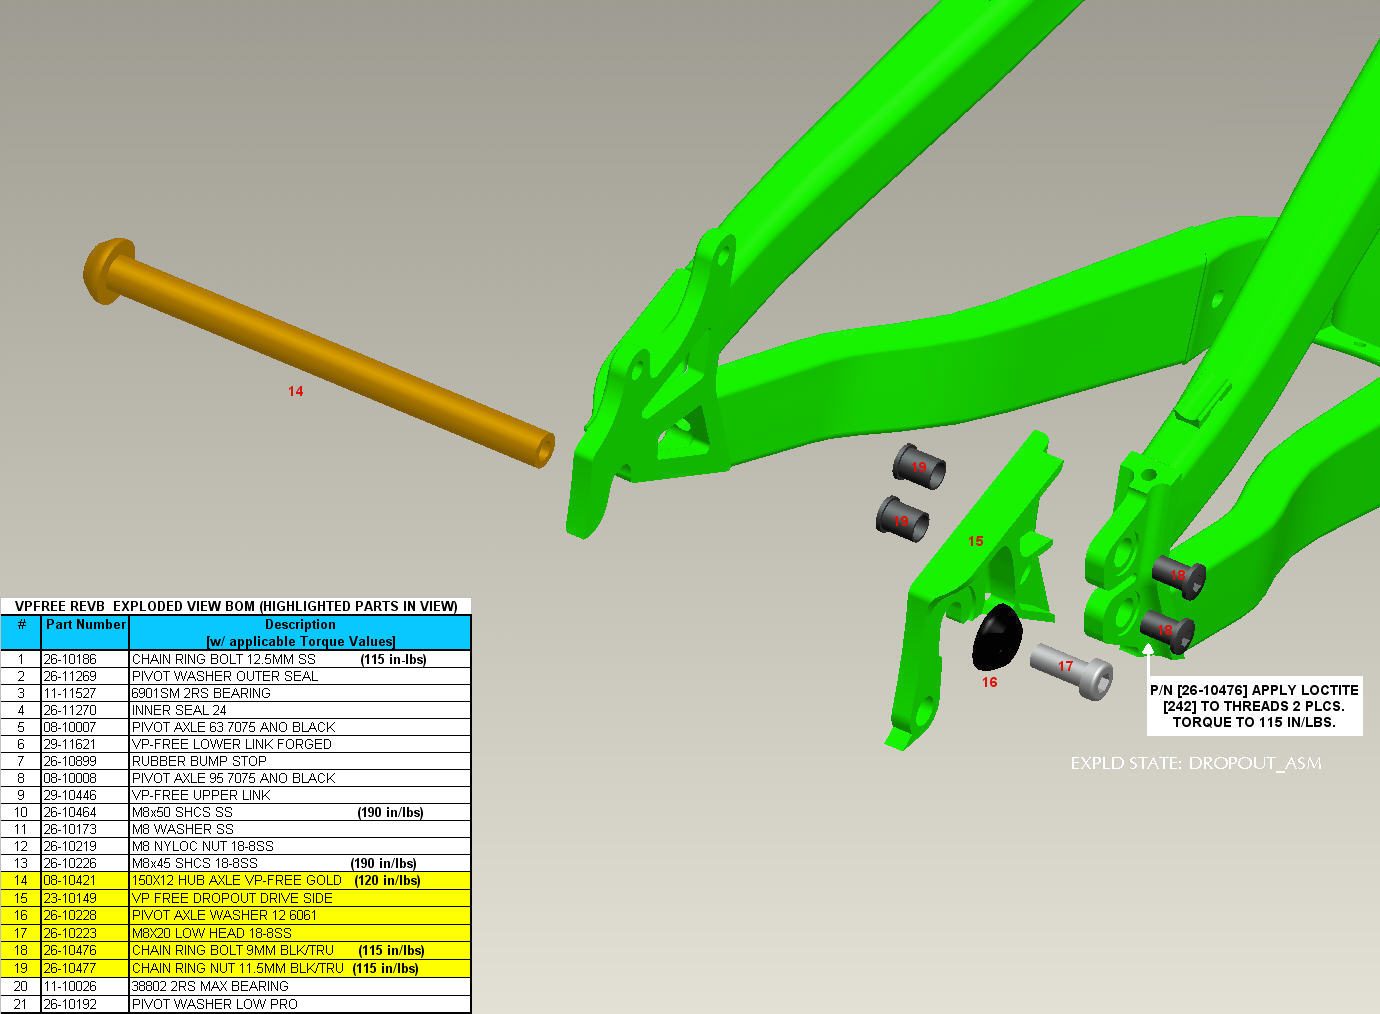The image size is (1380, 1014).
Task: Click the upper chain ring bolt 18
Action: 1178,575
